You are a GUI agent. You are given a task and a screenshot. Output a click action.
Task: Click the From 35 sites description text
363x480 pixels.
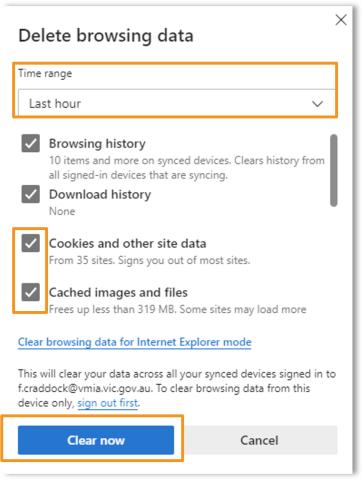(149, 260)
